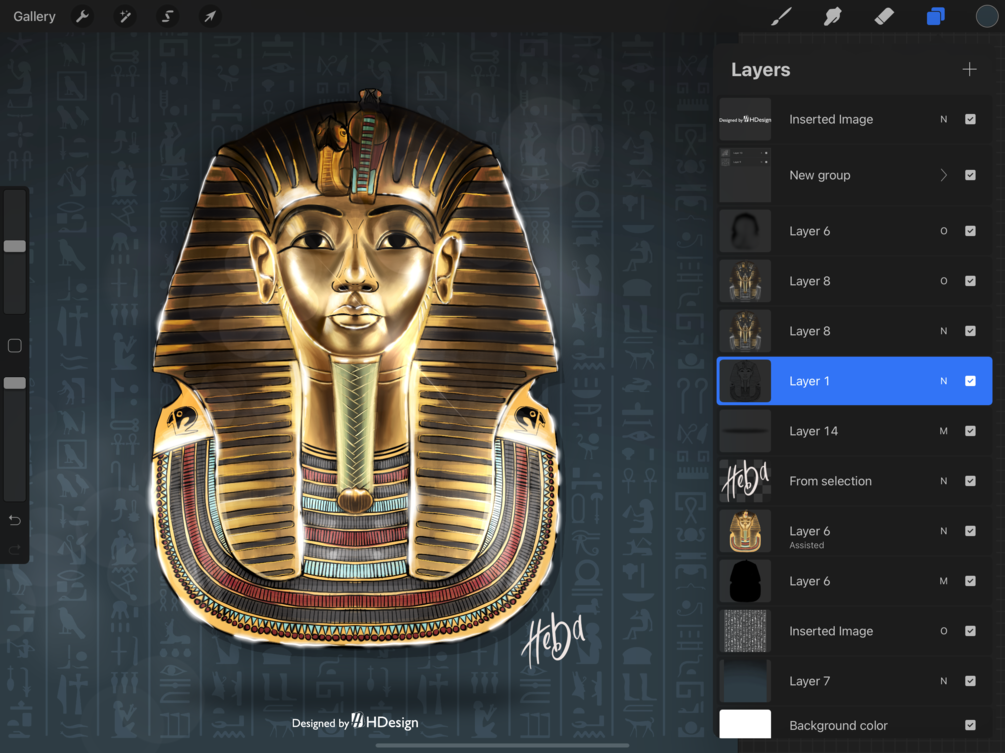Hide Layer 7 with its checkbox

(970, 681)
